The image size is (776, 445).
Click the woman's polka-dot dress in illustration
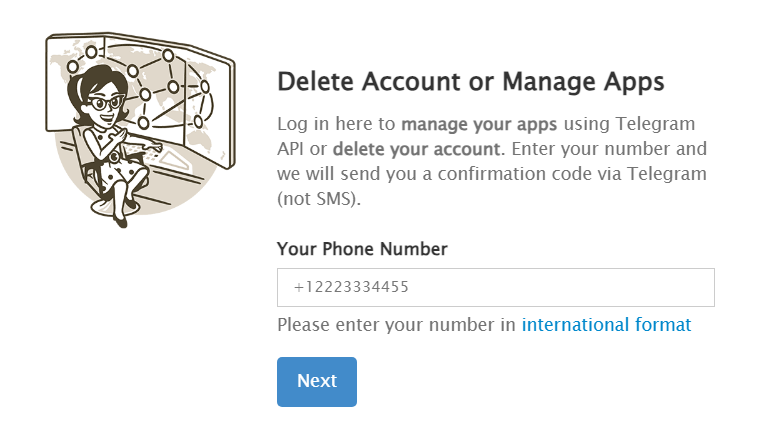(x=116, y=158)
